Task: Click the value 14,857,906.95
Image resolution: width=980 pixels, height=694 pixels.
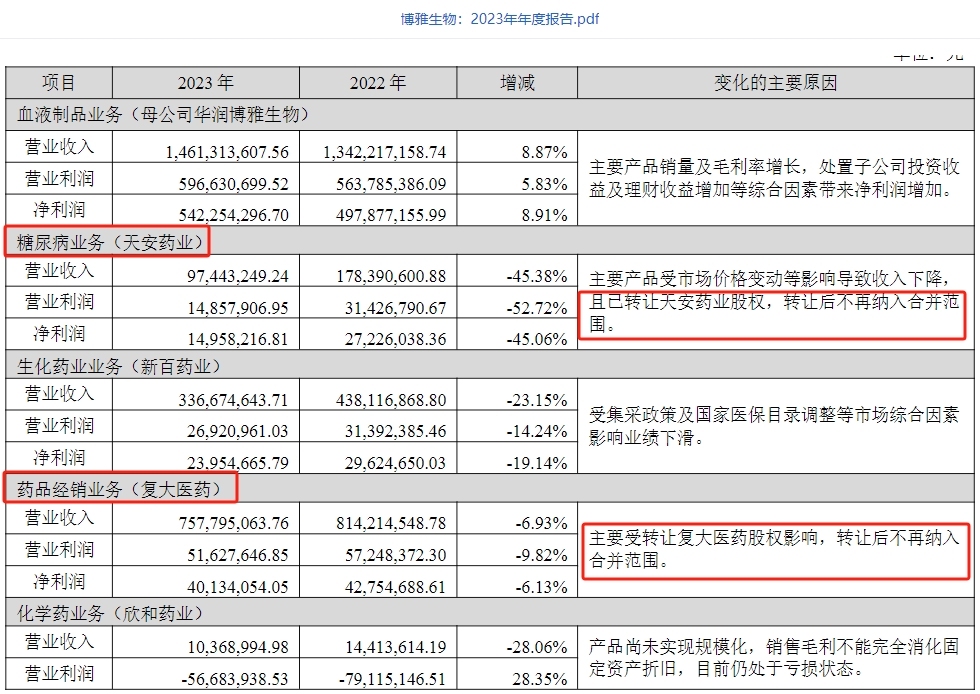Action: coord(238,308)
